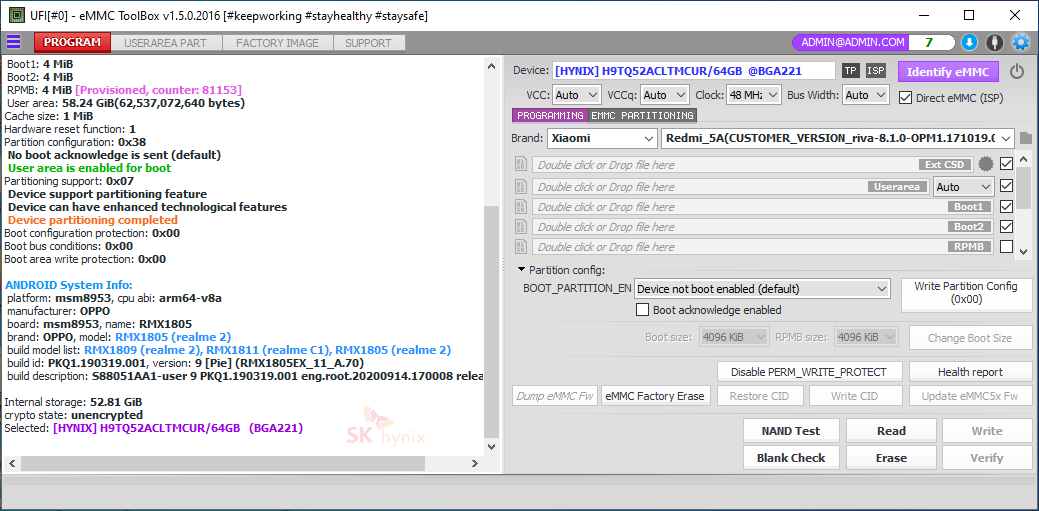Select the PROGRAM tab
The height and width of the screenshot is (511, 1039).
click(x=72, y=42)
